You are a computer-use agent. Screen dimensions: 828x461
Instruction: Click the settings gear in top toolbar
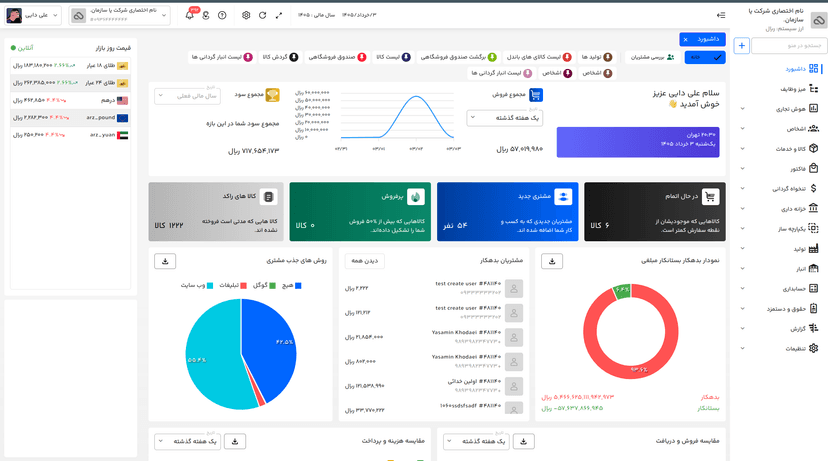pos(246,15)
